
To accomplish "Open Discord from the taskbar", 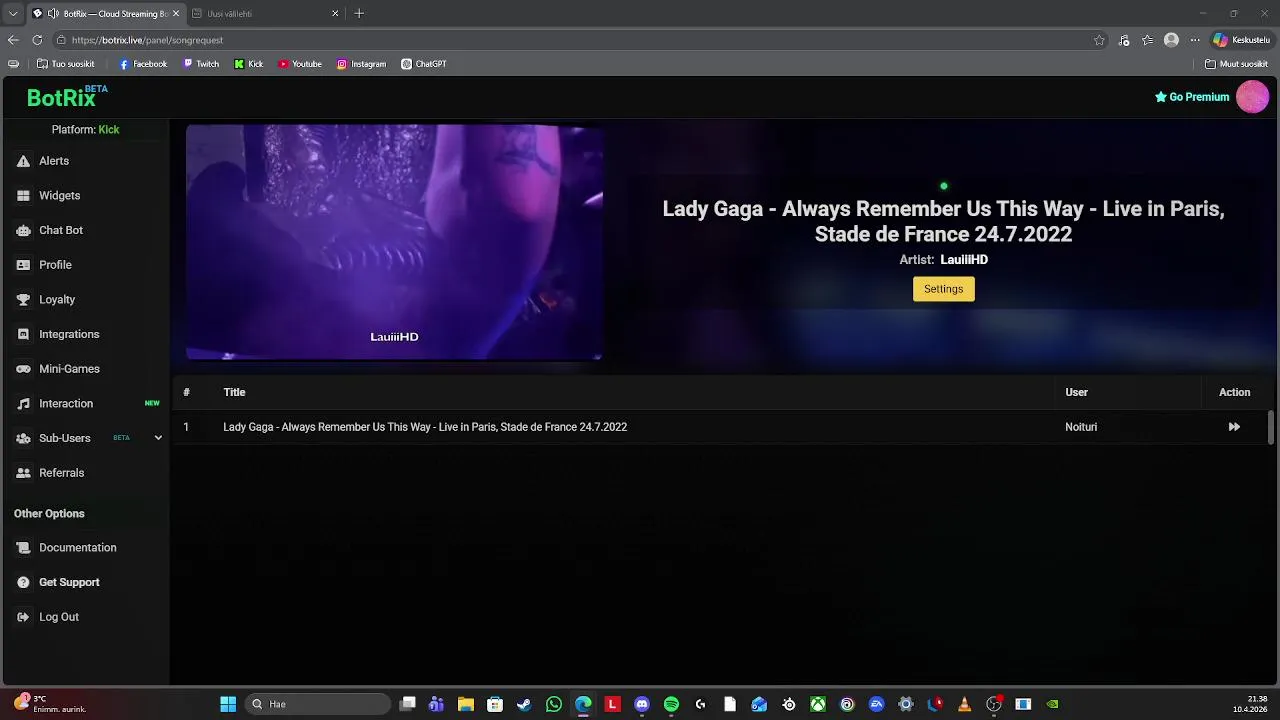I will coord(642,704).
